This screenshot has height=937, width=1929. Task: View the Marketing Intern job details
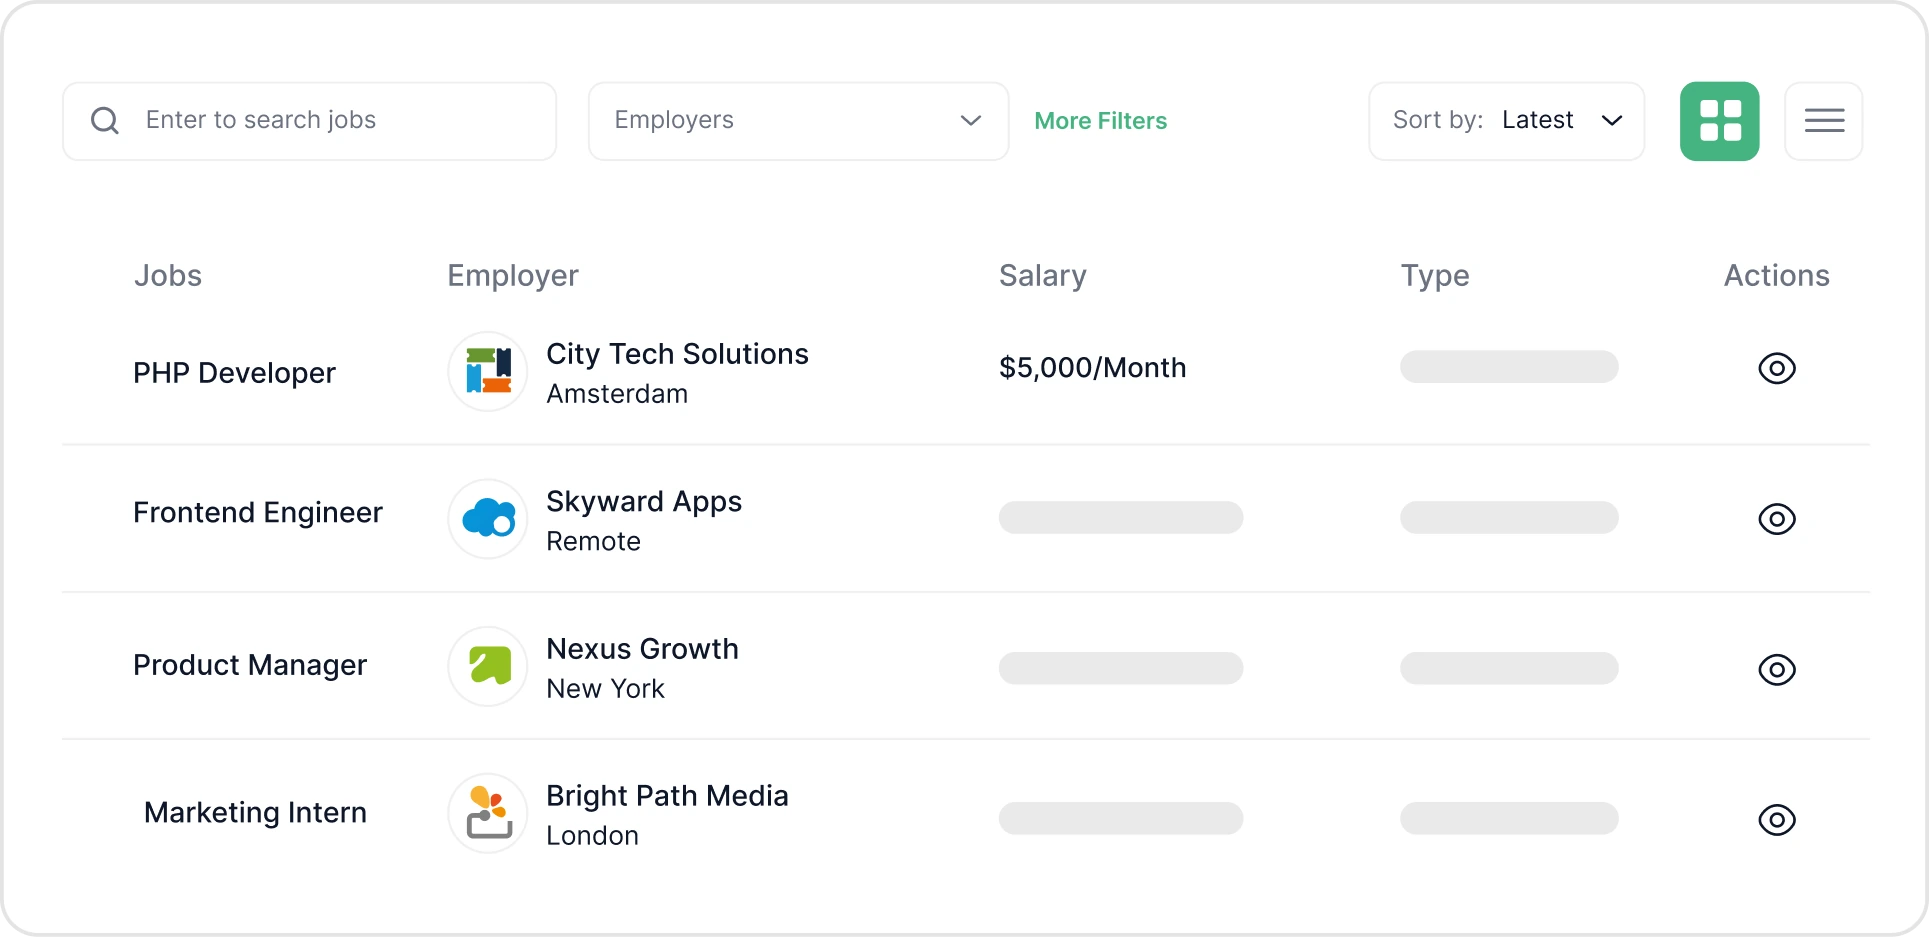click(x=1777, y=820)
